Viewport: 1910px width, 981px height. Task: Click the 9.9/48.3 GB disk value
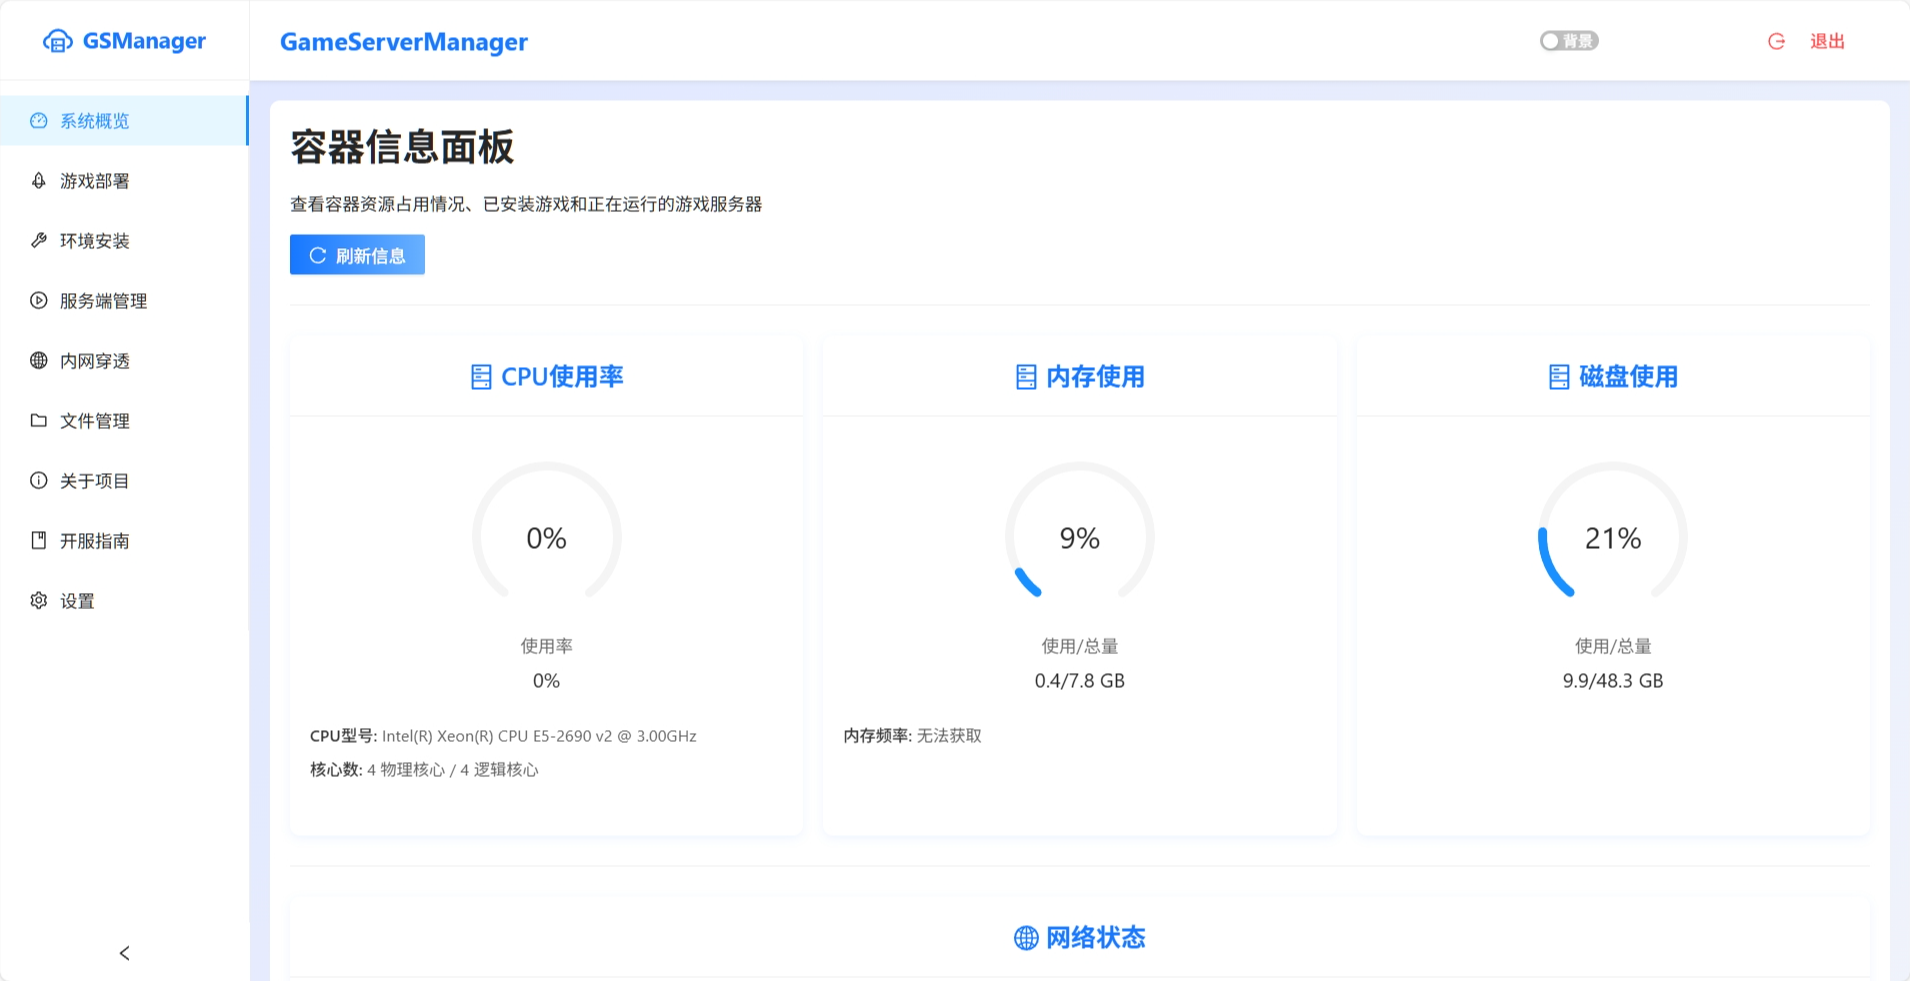[1613, 681]
